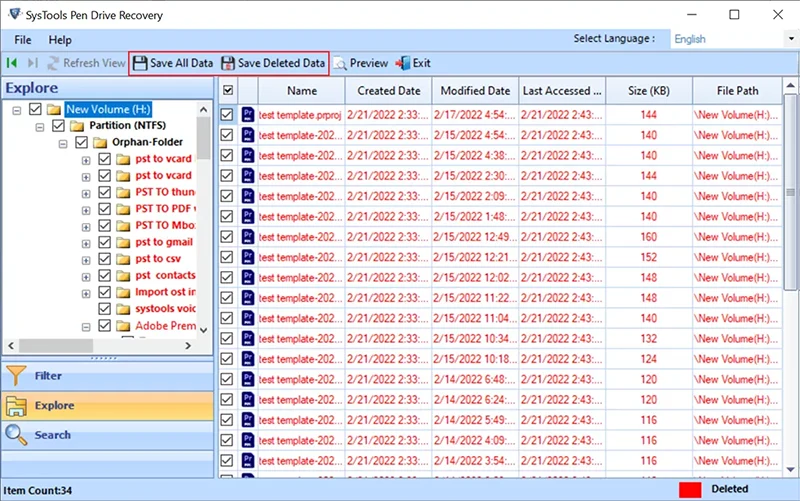The height and width of the screenshot is (501, 800).
Task: Sort by the Size (KB) column header
Action: pyautogui.click(x=649, y=91)
